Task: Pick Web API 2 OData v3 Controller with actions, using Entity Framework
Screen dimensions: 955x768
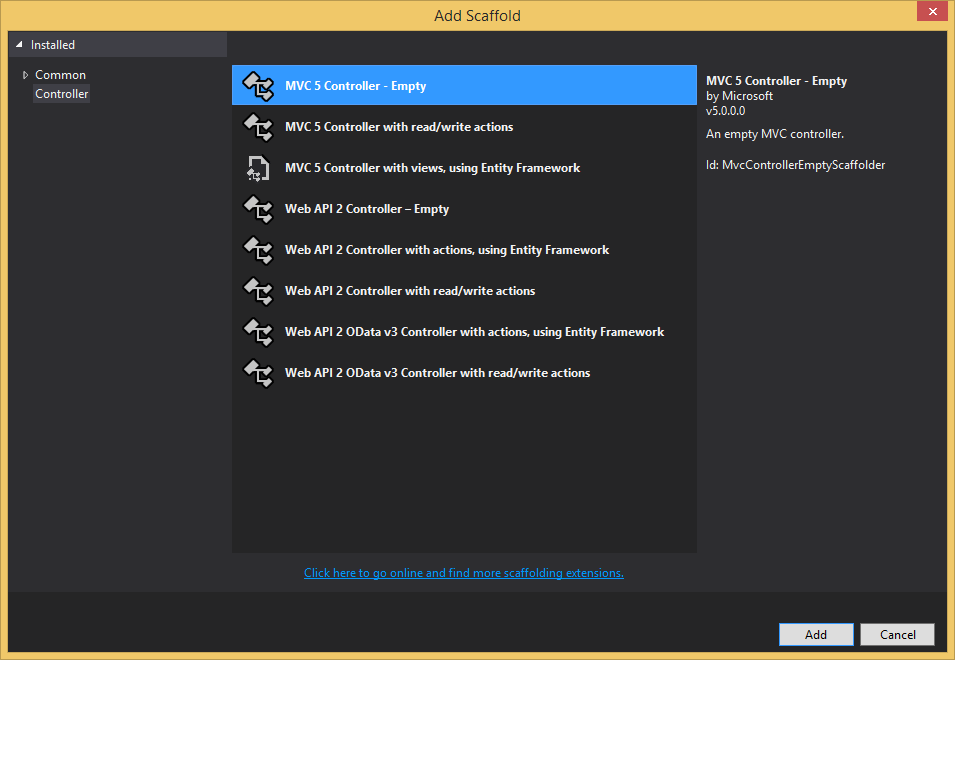Action: [x=464, y=331]
